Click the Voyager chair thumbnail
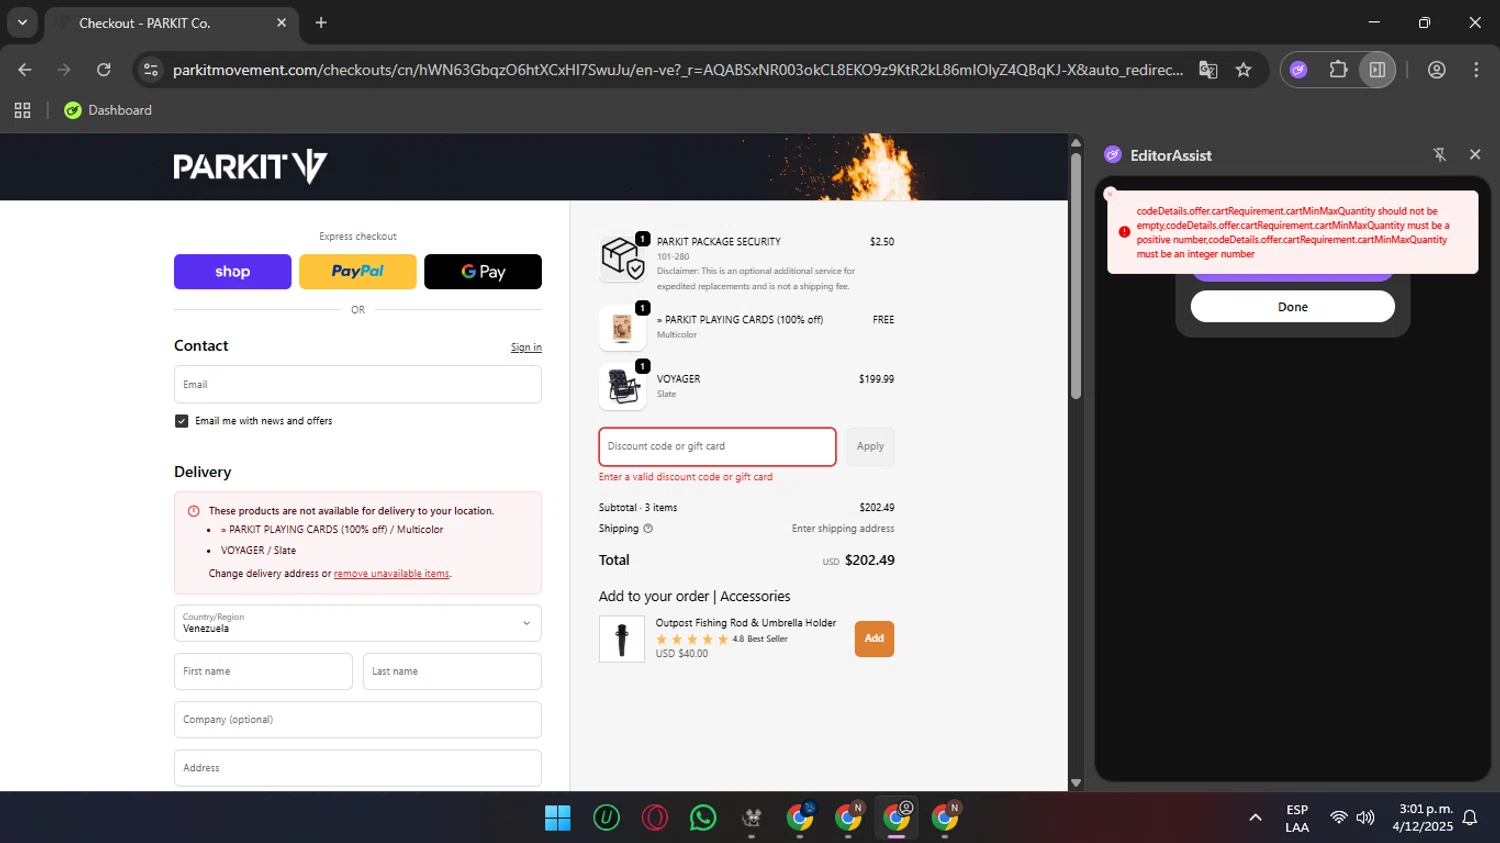 [622, 387]
